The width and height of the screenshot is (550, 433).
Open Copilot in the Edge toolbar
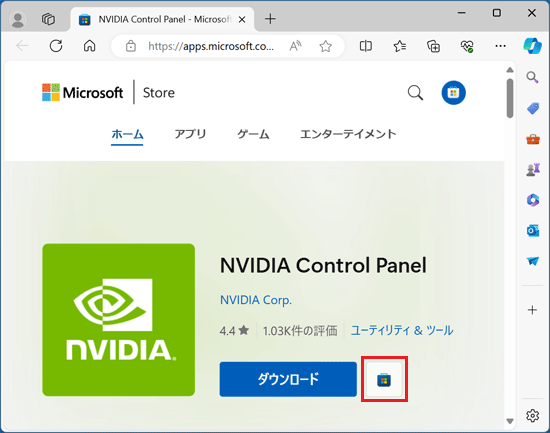coord(532,46)
